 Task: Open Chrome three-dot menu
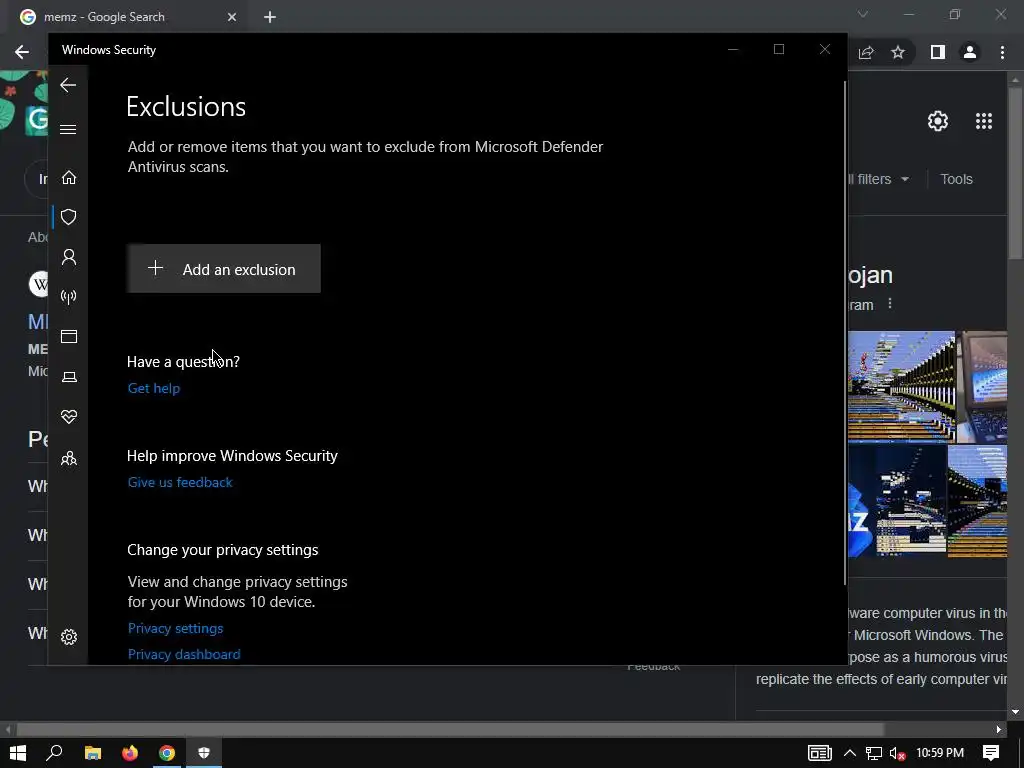coord(1002,52)
